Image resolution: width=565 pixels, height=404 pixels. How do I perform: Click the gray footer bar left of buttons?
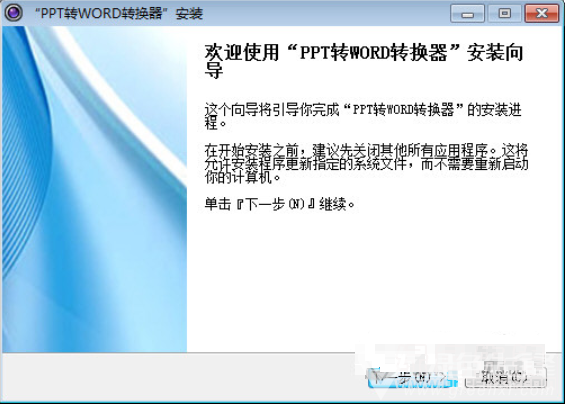[x=180, y=377]
